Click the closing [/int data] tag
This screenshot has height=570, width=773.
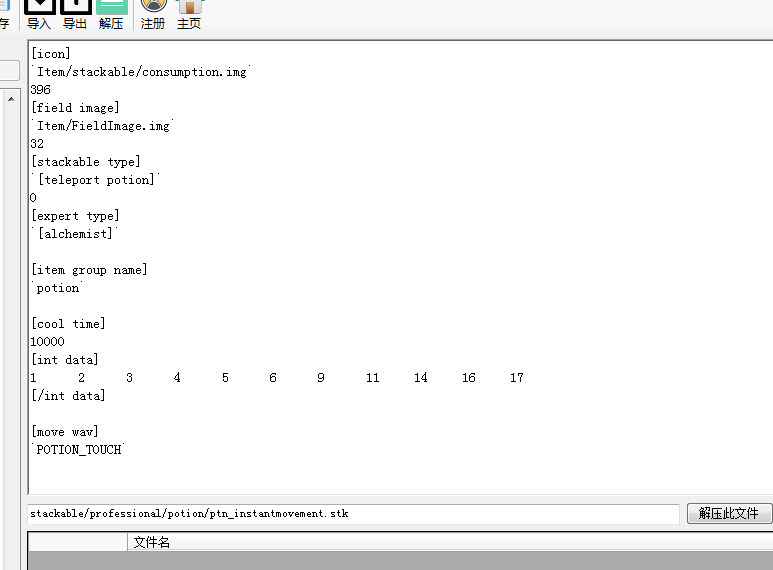68,395
